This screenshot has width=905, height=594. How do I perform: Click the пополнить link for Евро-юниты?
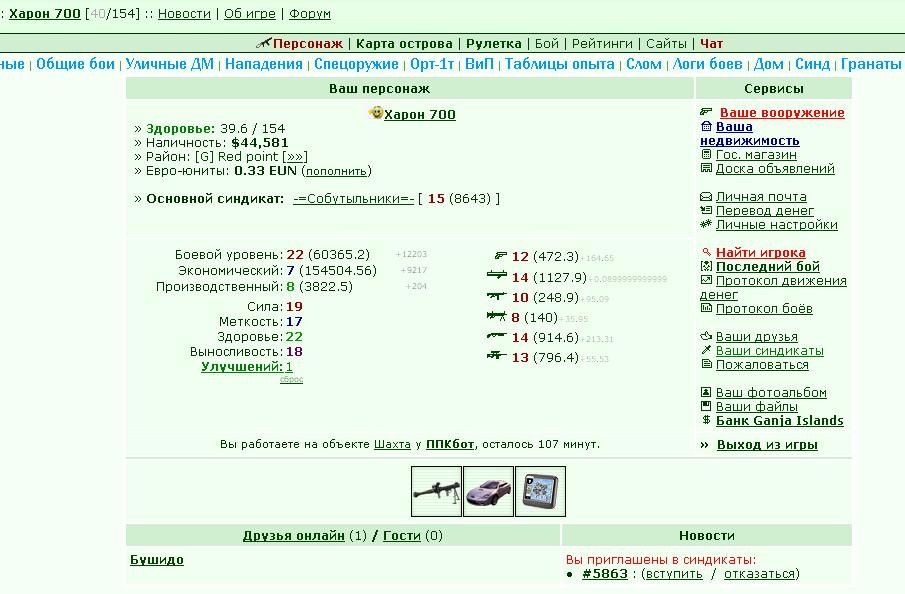336,171
